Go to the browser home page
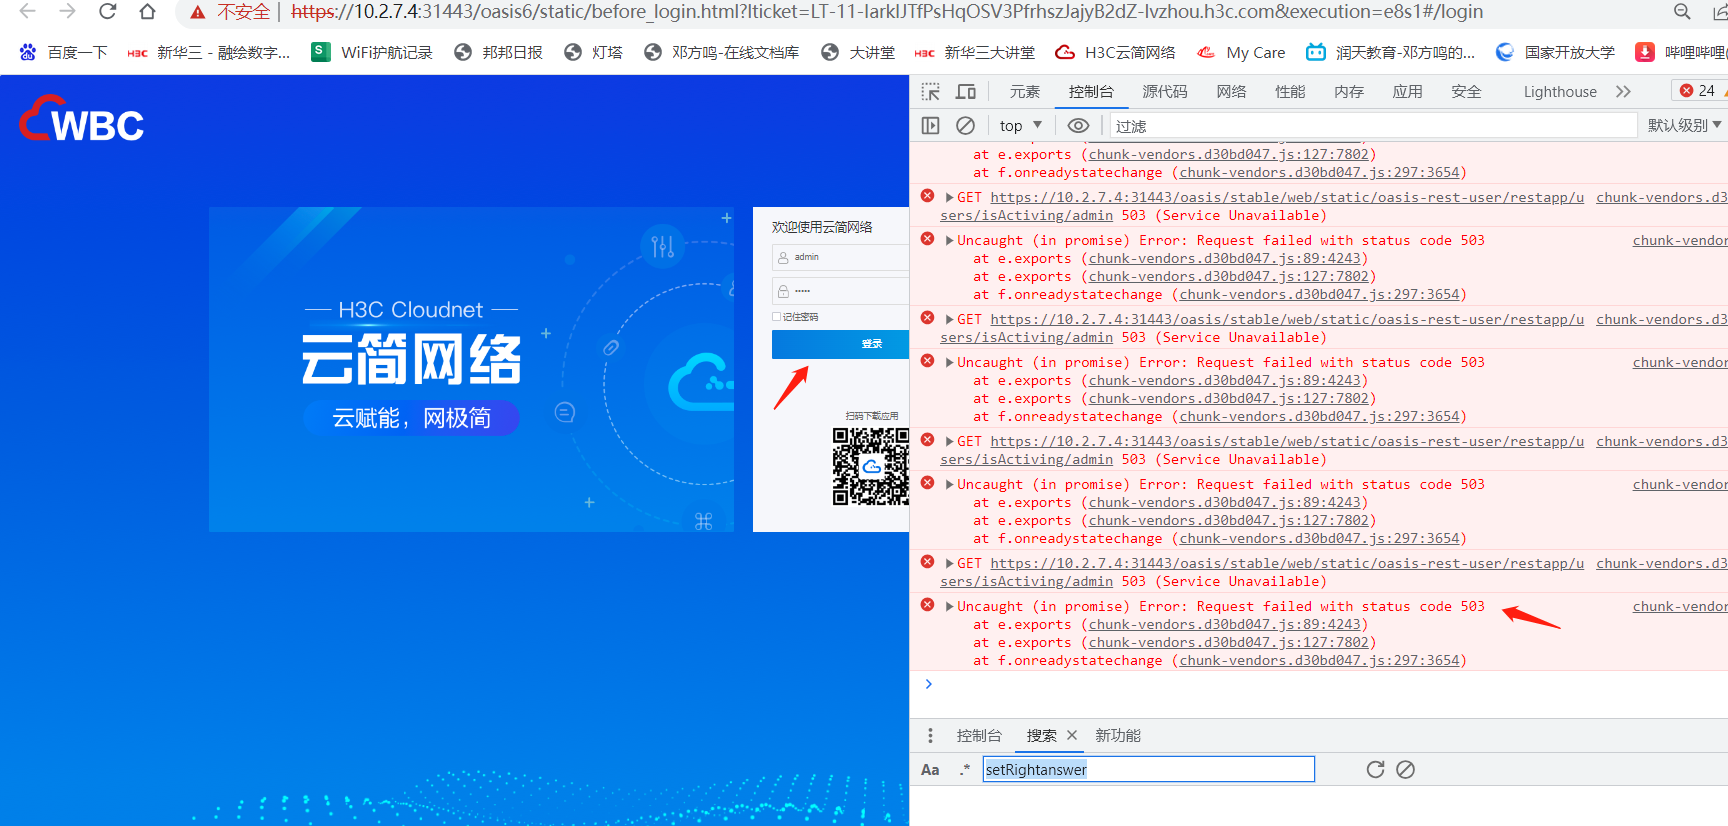 (x=147, y=12)
